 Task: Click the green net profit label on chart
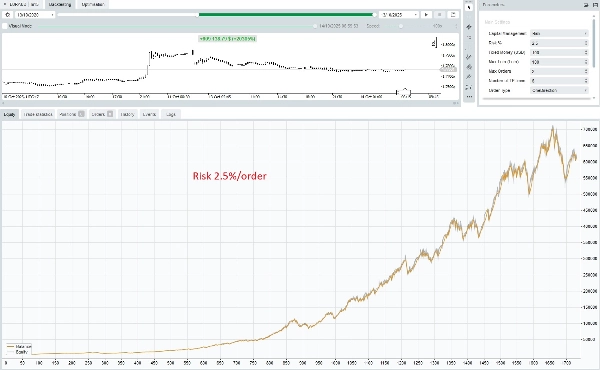227,39
